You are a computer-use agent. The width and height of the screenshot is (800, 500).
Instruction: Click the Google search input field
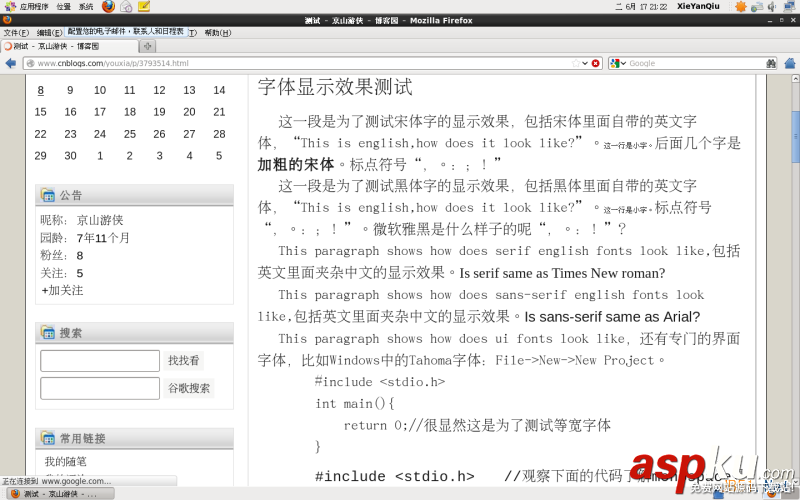(696, 63)
